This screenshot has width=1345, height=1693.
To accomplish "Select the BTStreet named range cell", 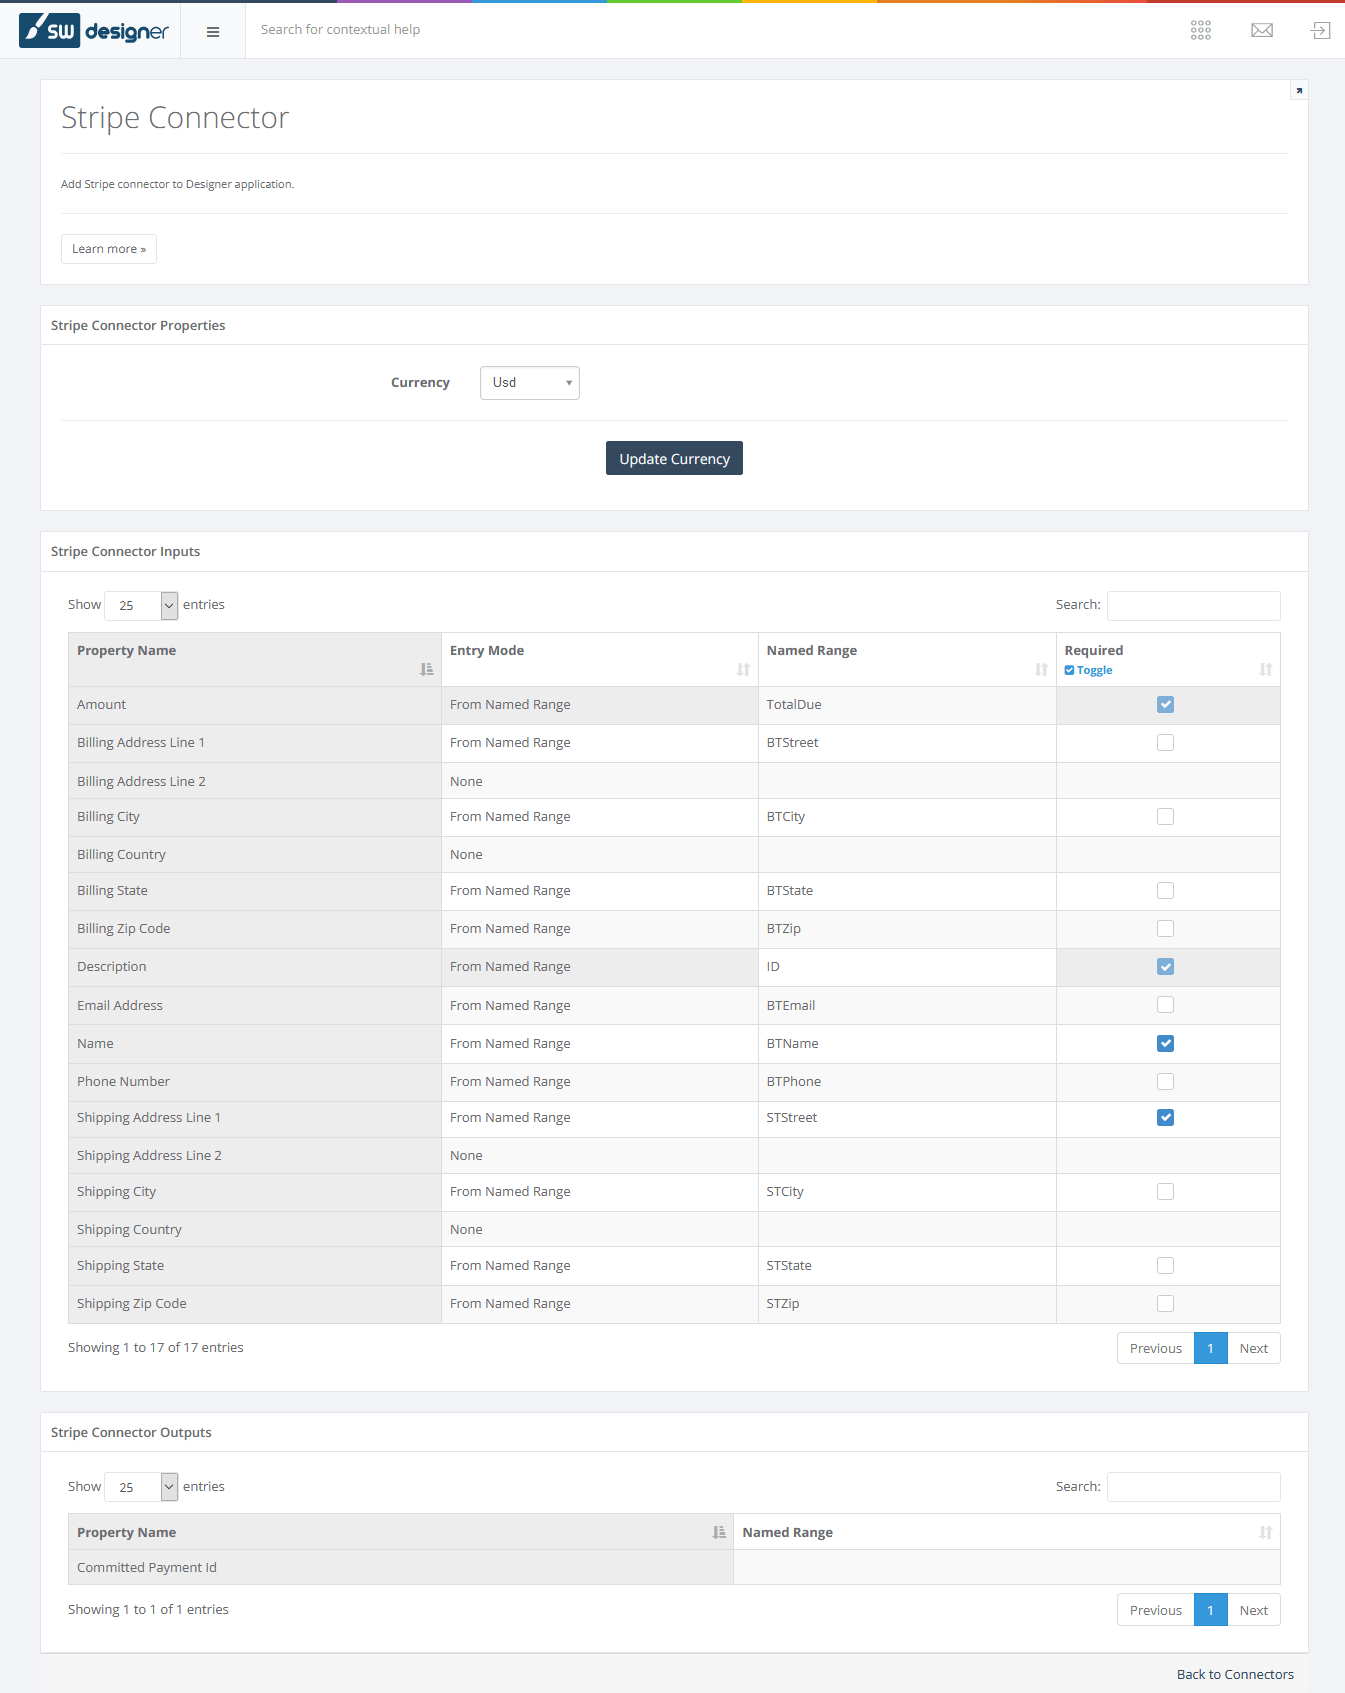I will (x=907, y=743).
